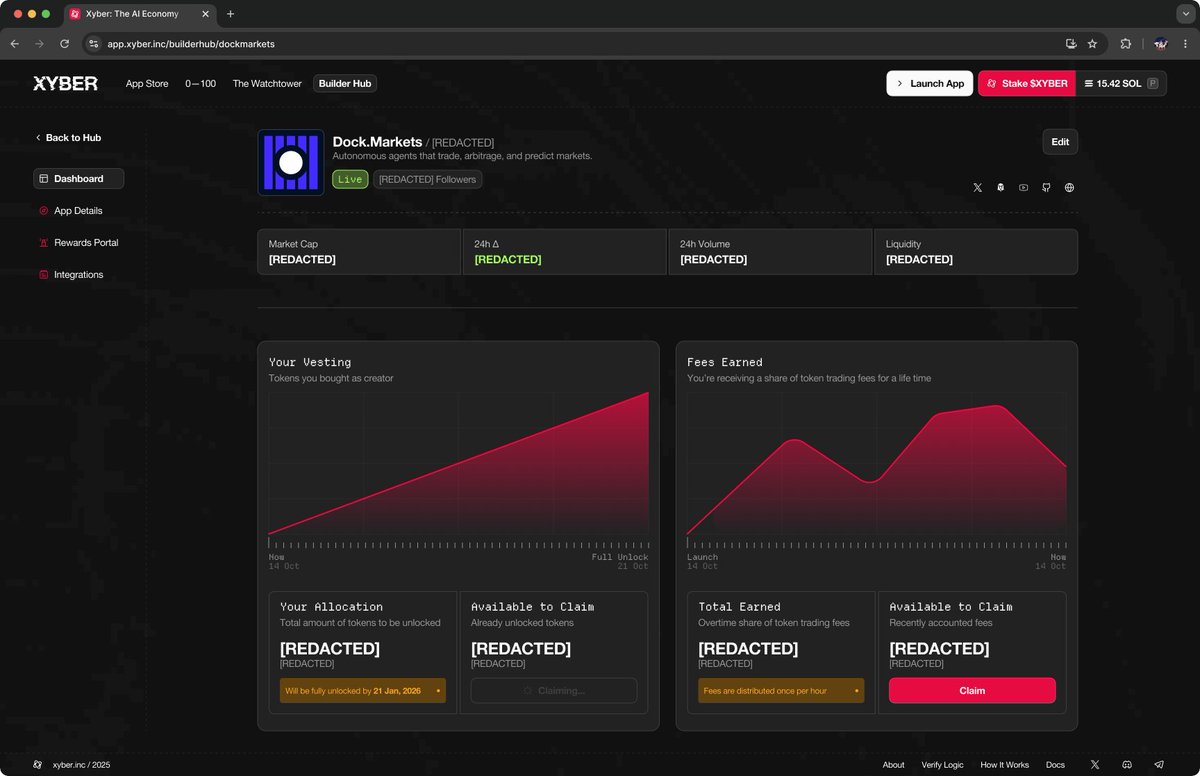Open the footer X social icon
This screenshot has width=1200, height=776.
coord(1095,765)
